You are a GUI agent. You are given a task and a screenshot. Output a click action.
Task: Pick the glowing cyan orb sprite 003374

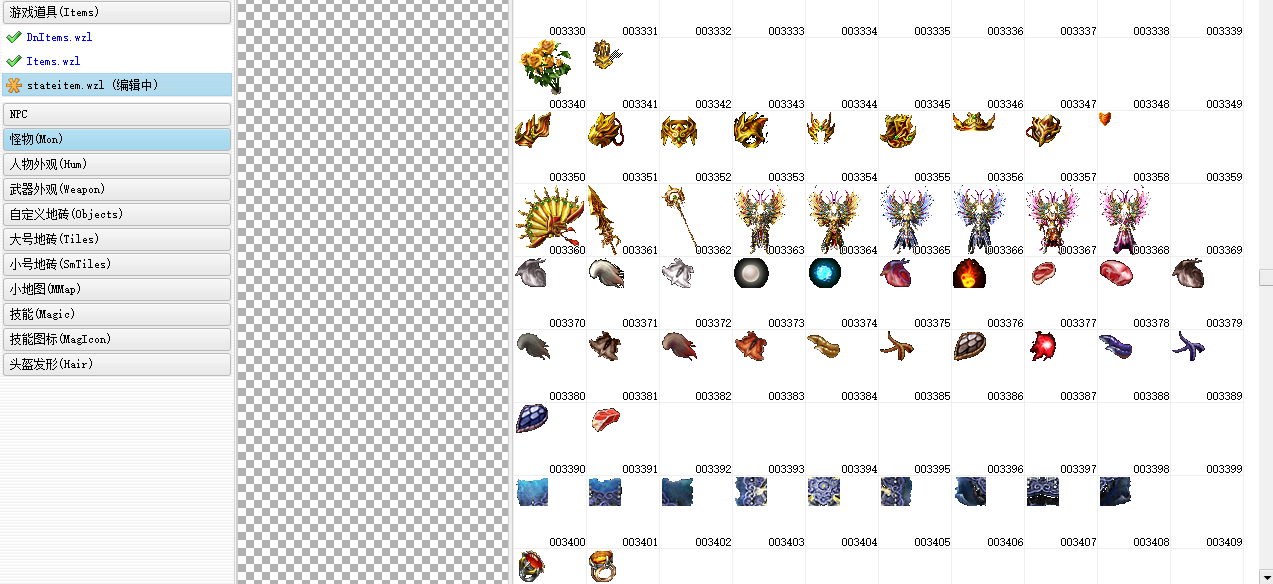pyautogui.click(x=825, y=273)
